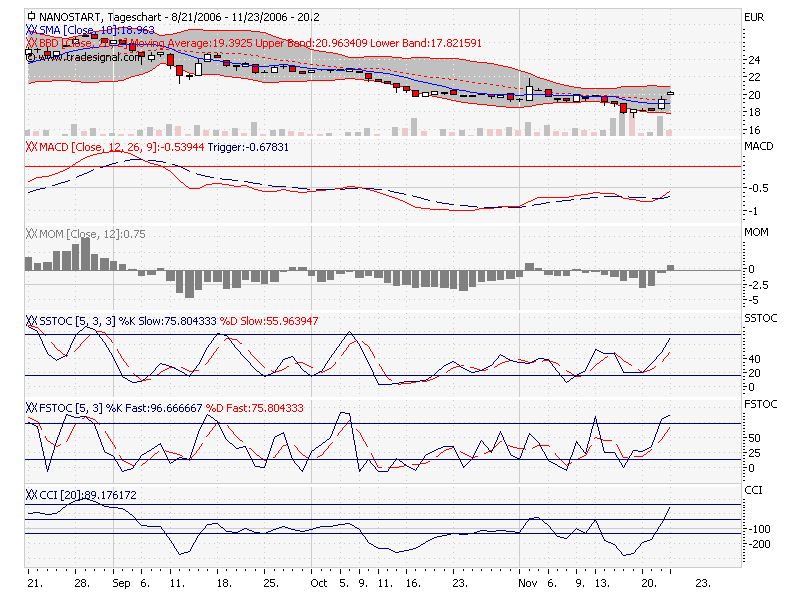800x600 pixels.
Task: Click the SSTOC axis label on right
Action: [x=758, y=320]
